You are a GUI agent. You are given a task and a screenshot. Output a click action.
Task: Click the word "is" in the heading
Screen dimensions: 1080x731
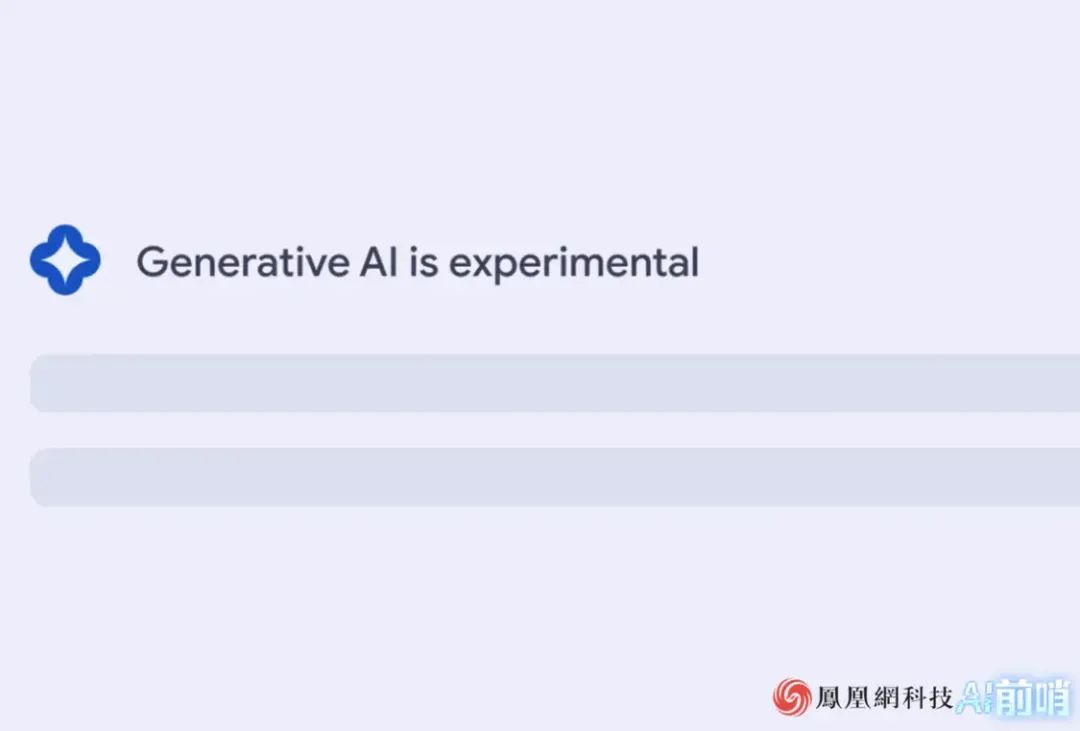(424, 262)
